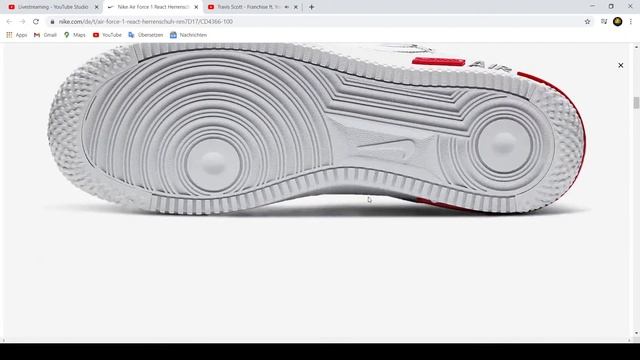This screenshot has width=640, height=360.
Task: Close the Livestreaming YouTube Studio tab
Action: click(97, 7)
